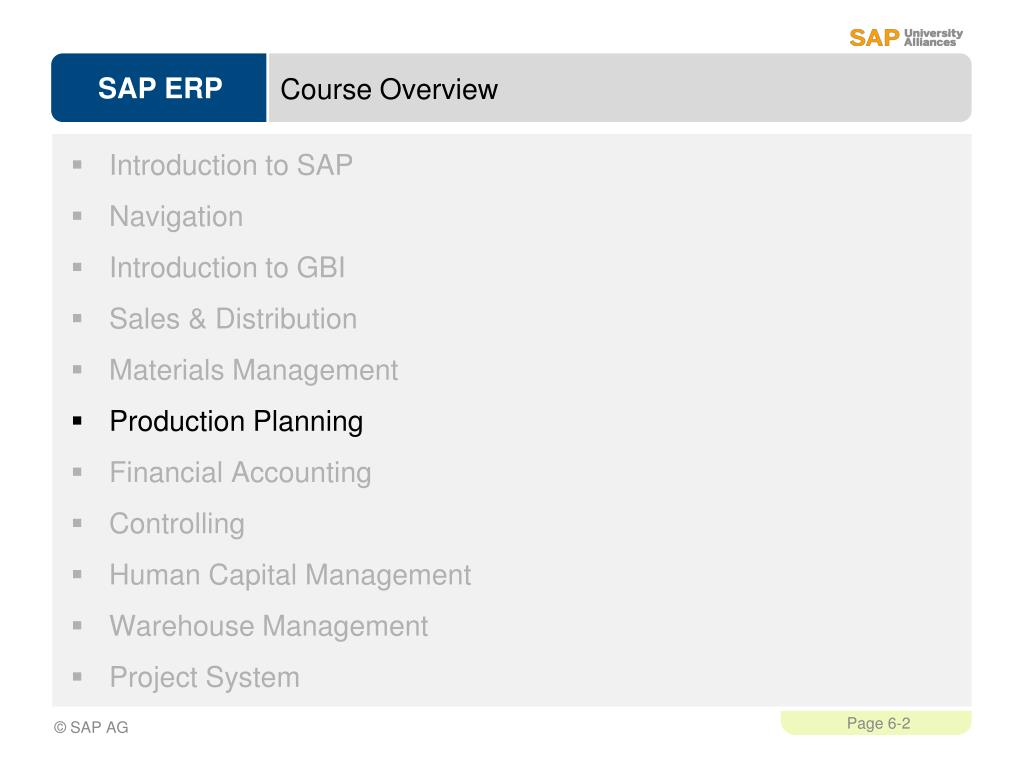Select the Navigation topic
The image size is (1024, 768).
[x=176, y=216]
